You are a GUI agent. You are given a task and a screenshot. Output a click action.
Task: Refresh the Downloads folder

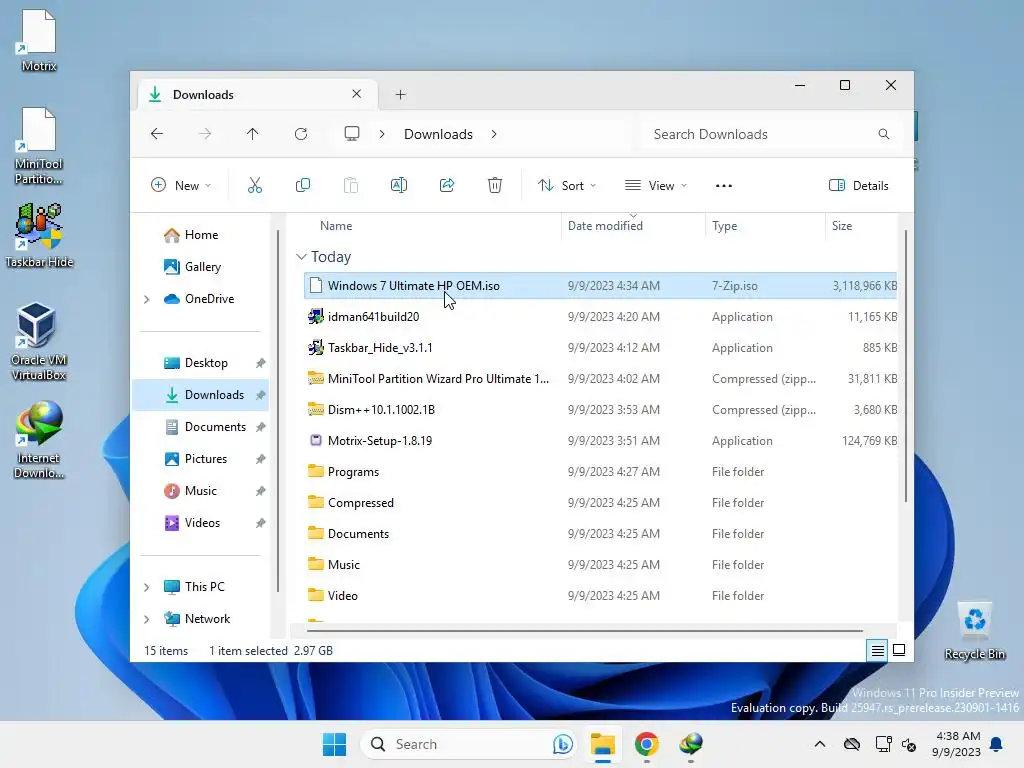pos(300,134)
